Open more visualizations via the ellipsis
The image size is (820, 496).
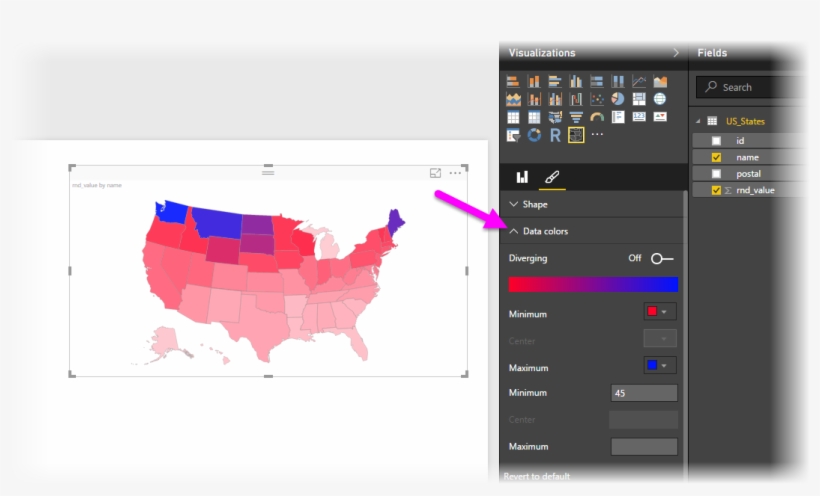[x=597, y=134]
